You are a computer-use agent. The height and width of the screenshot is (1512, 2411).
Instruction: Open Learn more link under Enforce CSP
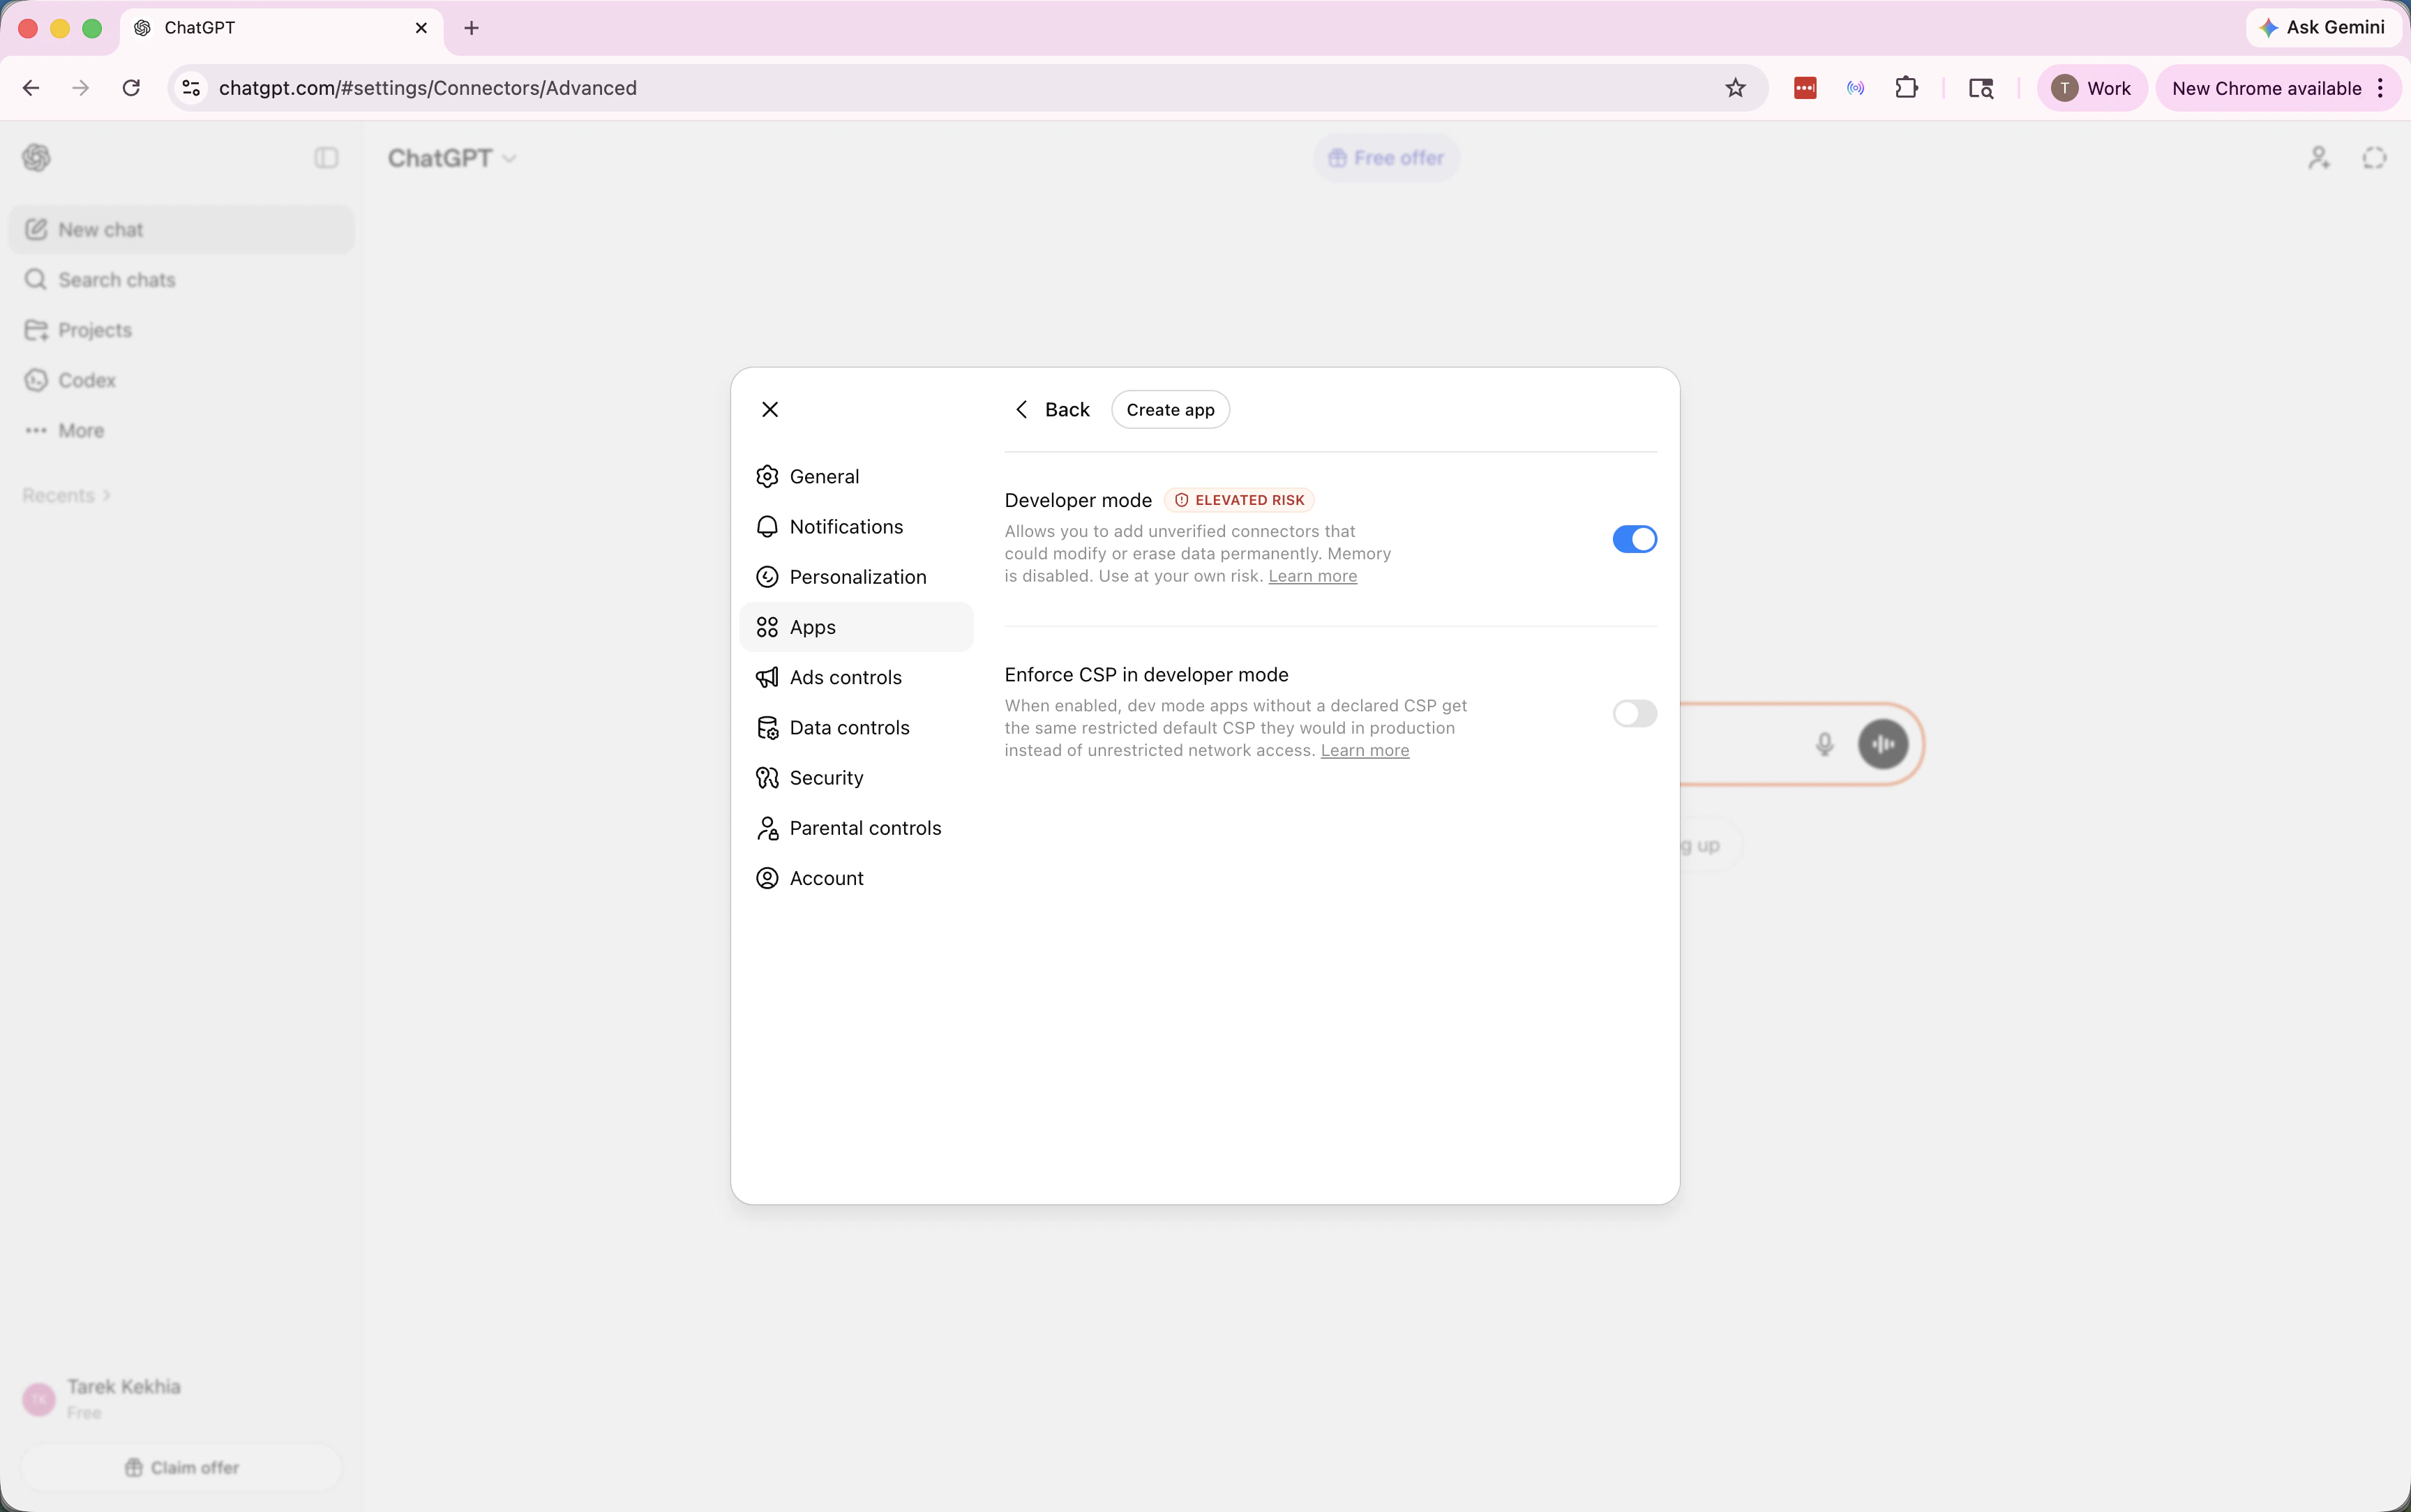coord(1364,750)
